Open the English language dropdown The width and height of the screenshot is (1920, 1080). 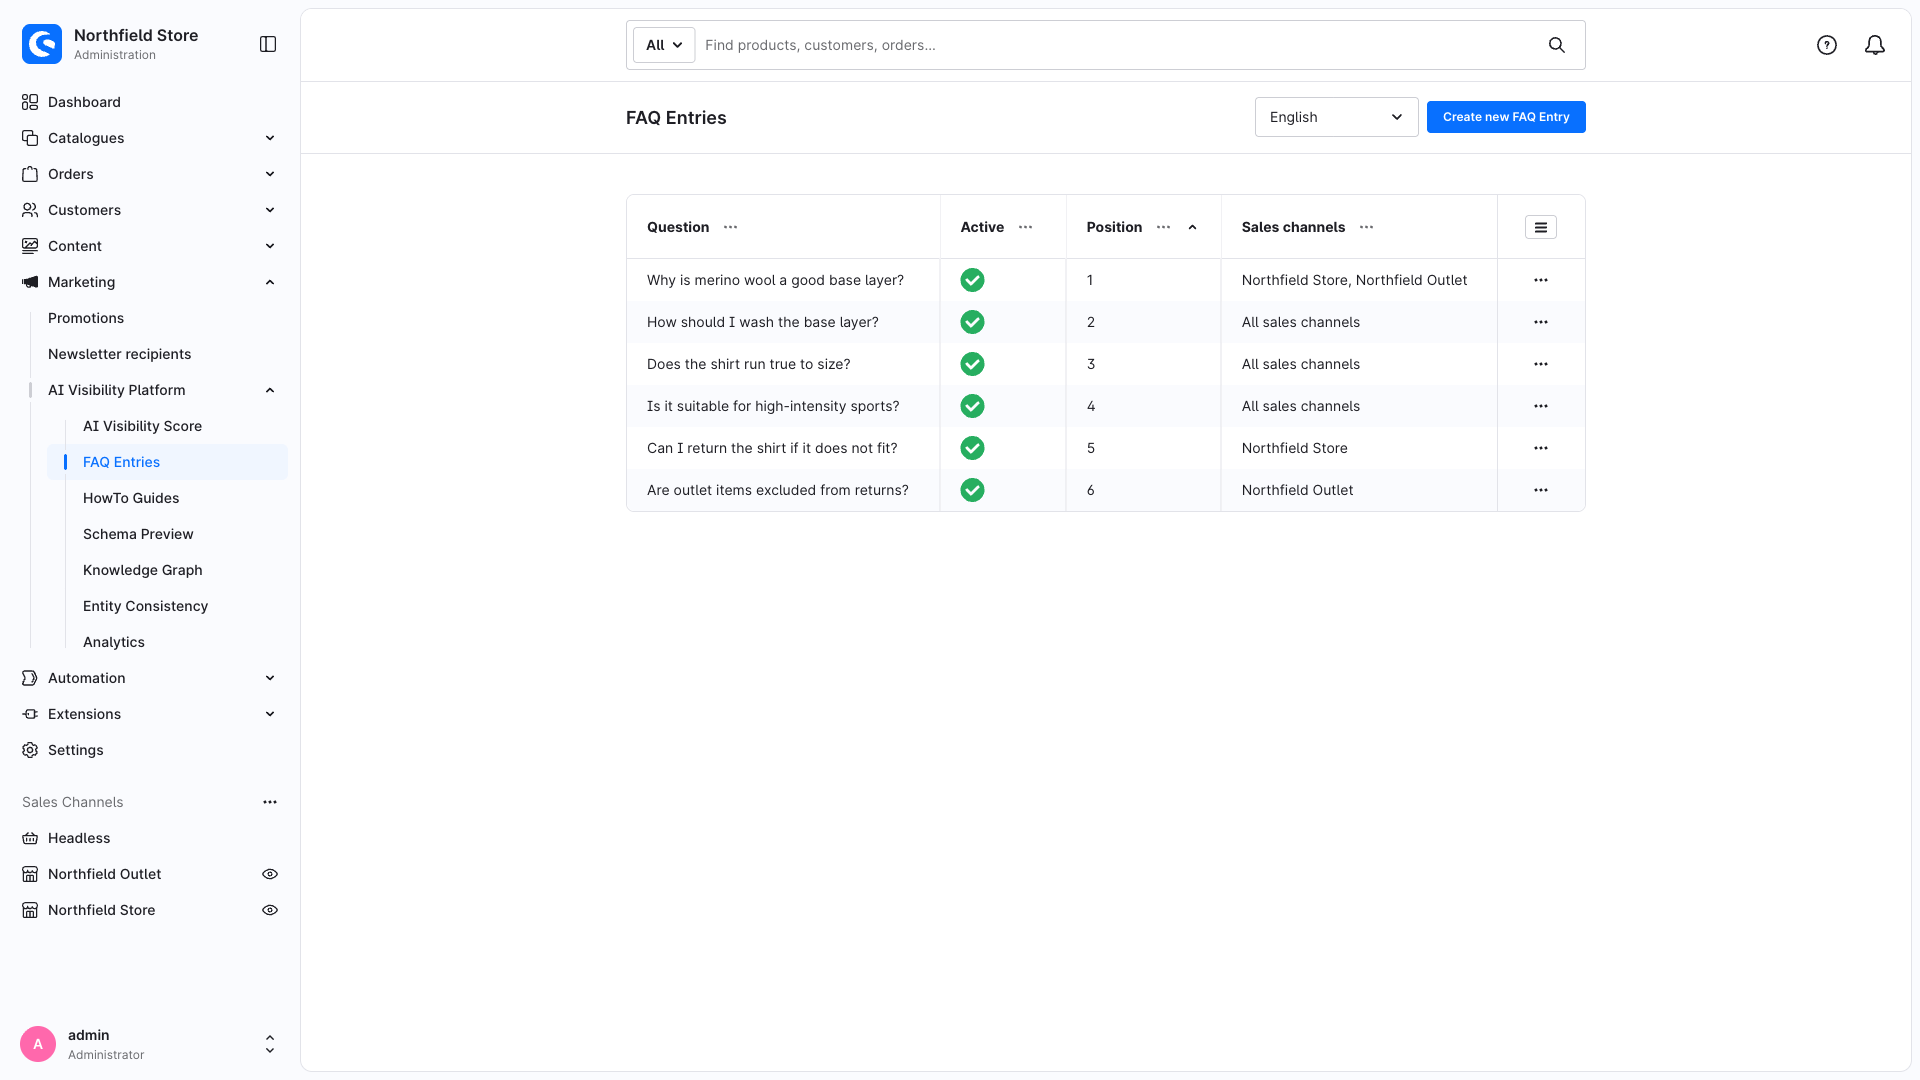pyautogui.click(x=1336, y=117)
